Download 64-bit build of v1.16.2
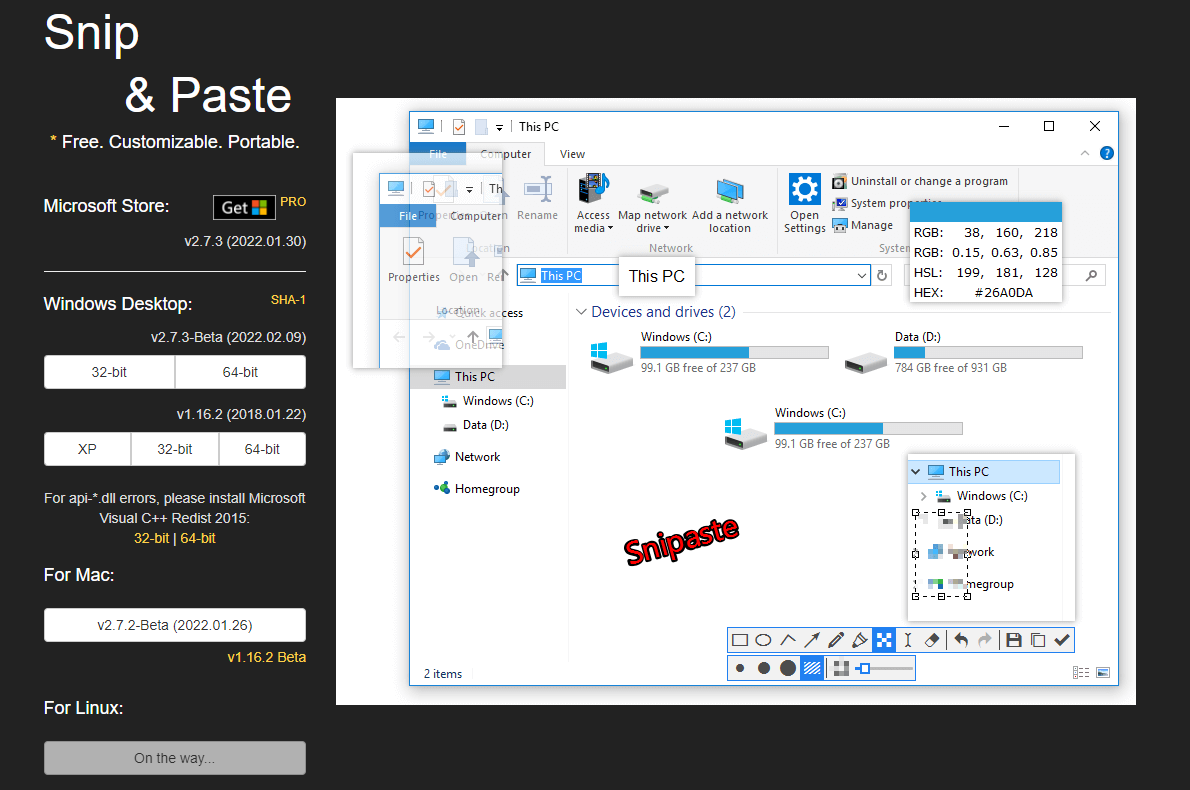Screen dimensions: 1190x790 [263, 449]
